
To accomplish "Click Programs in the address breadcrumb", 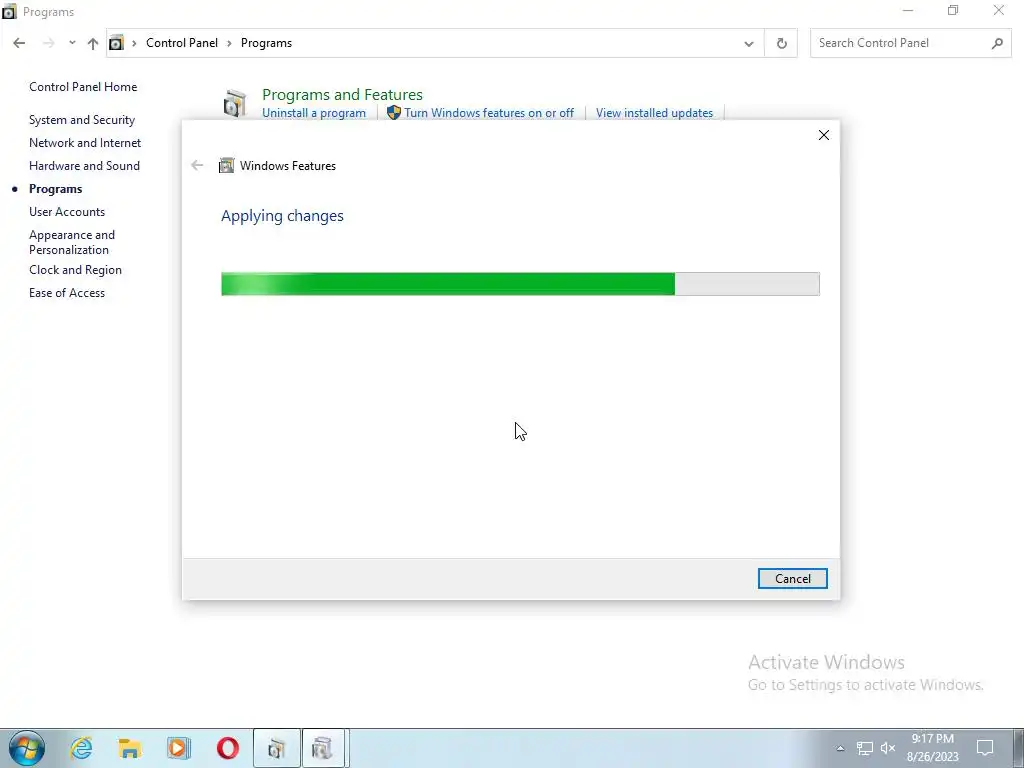I will 266,43.
